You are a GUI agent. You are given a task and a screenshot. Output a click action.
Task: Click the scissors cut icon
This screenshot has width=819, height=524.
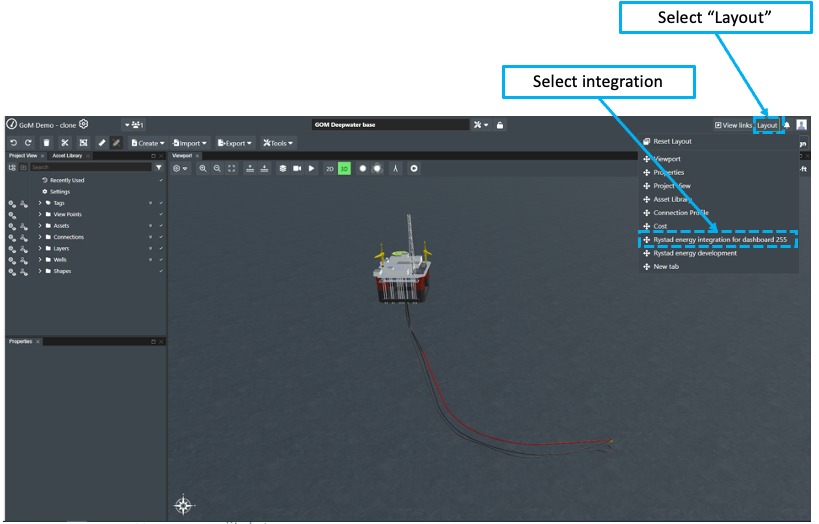[x=65, y=143]
